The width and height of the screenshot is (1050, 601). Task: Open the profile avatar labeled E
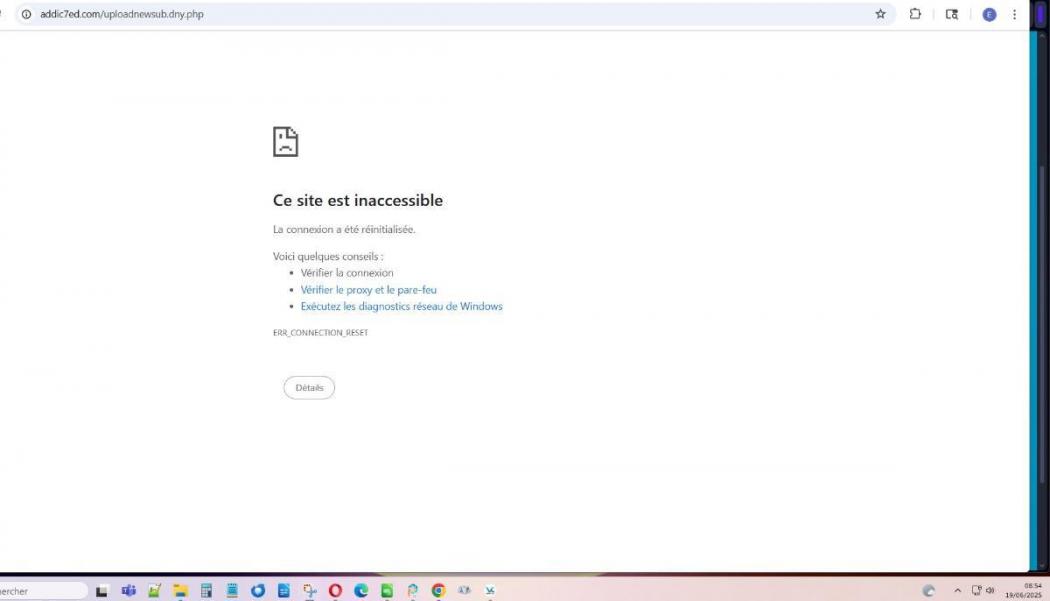click(x=990, y=14)
